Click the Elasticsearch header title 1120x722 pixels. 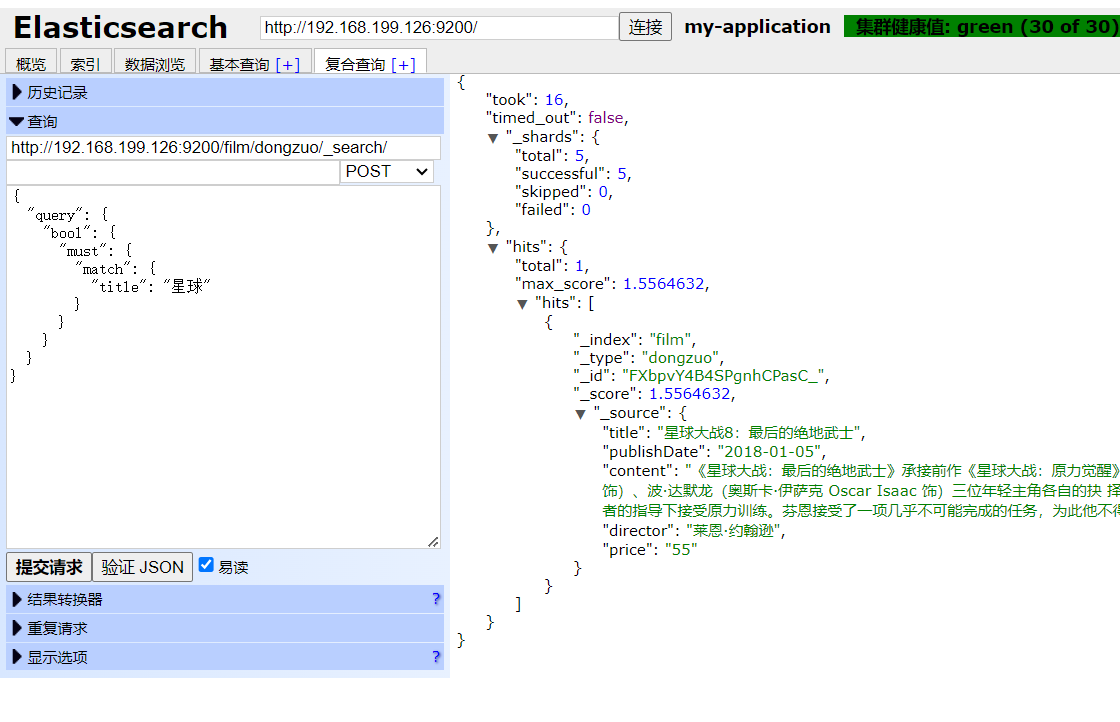pyautogui.click(x=120, y=28)
